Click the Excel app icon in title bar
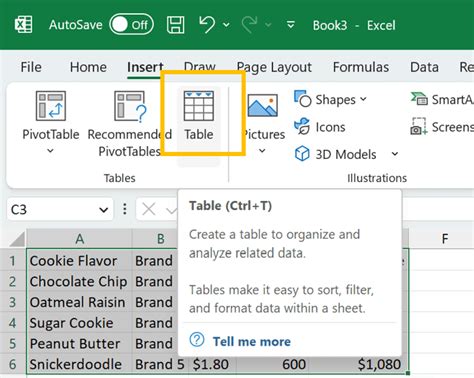474x378 pixels. pos(24,25)
